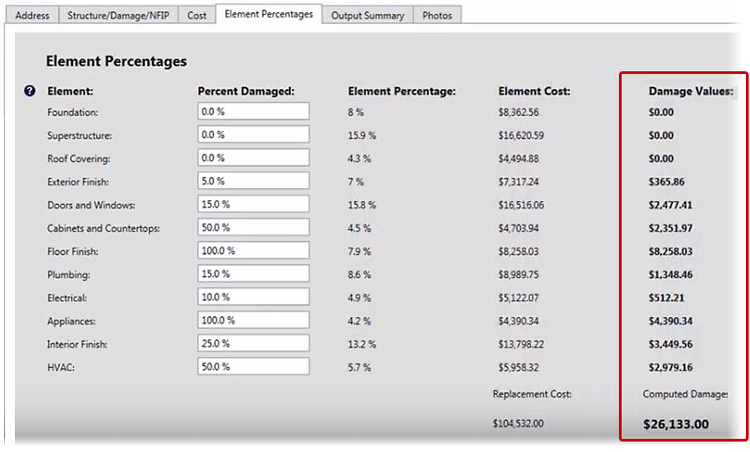
Task: Click the Foundation element cost $8,362.56
Action: click(518, 112)
